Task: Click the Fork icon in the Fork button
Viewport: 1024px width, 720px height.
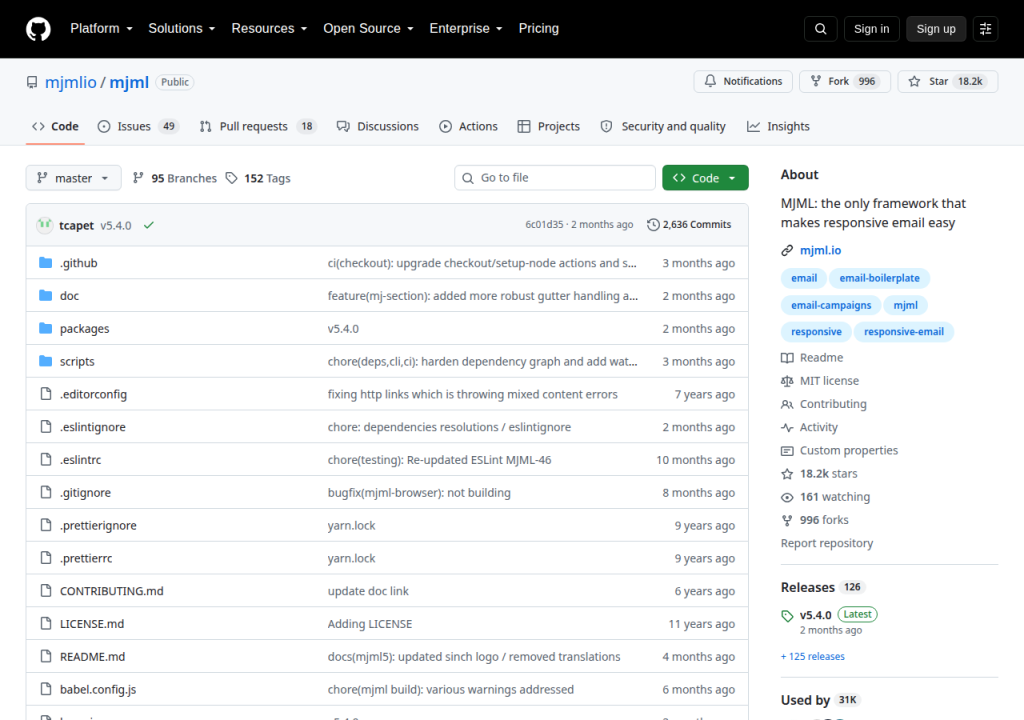Action: (816, 81)
